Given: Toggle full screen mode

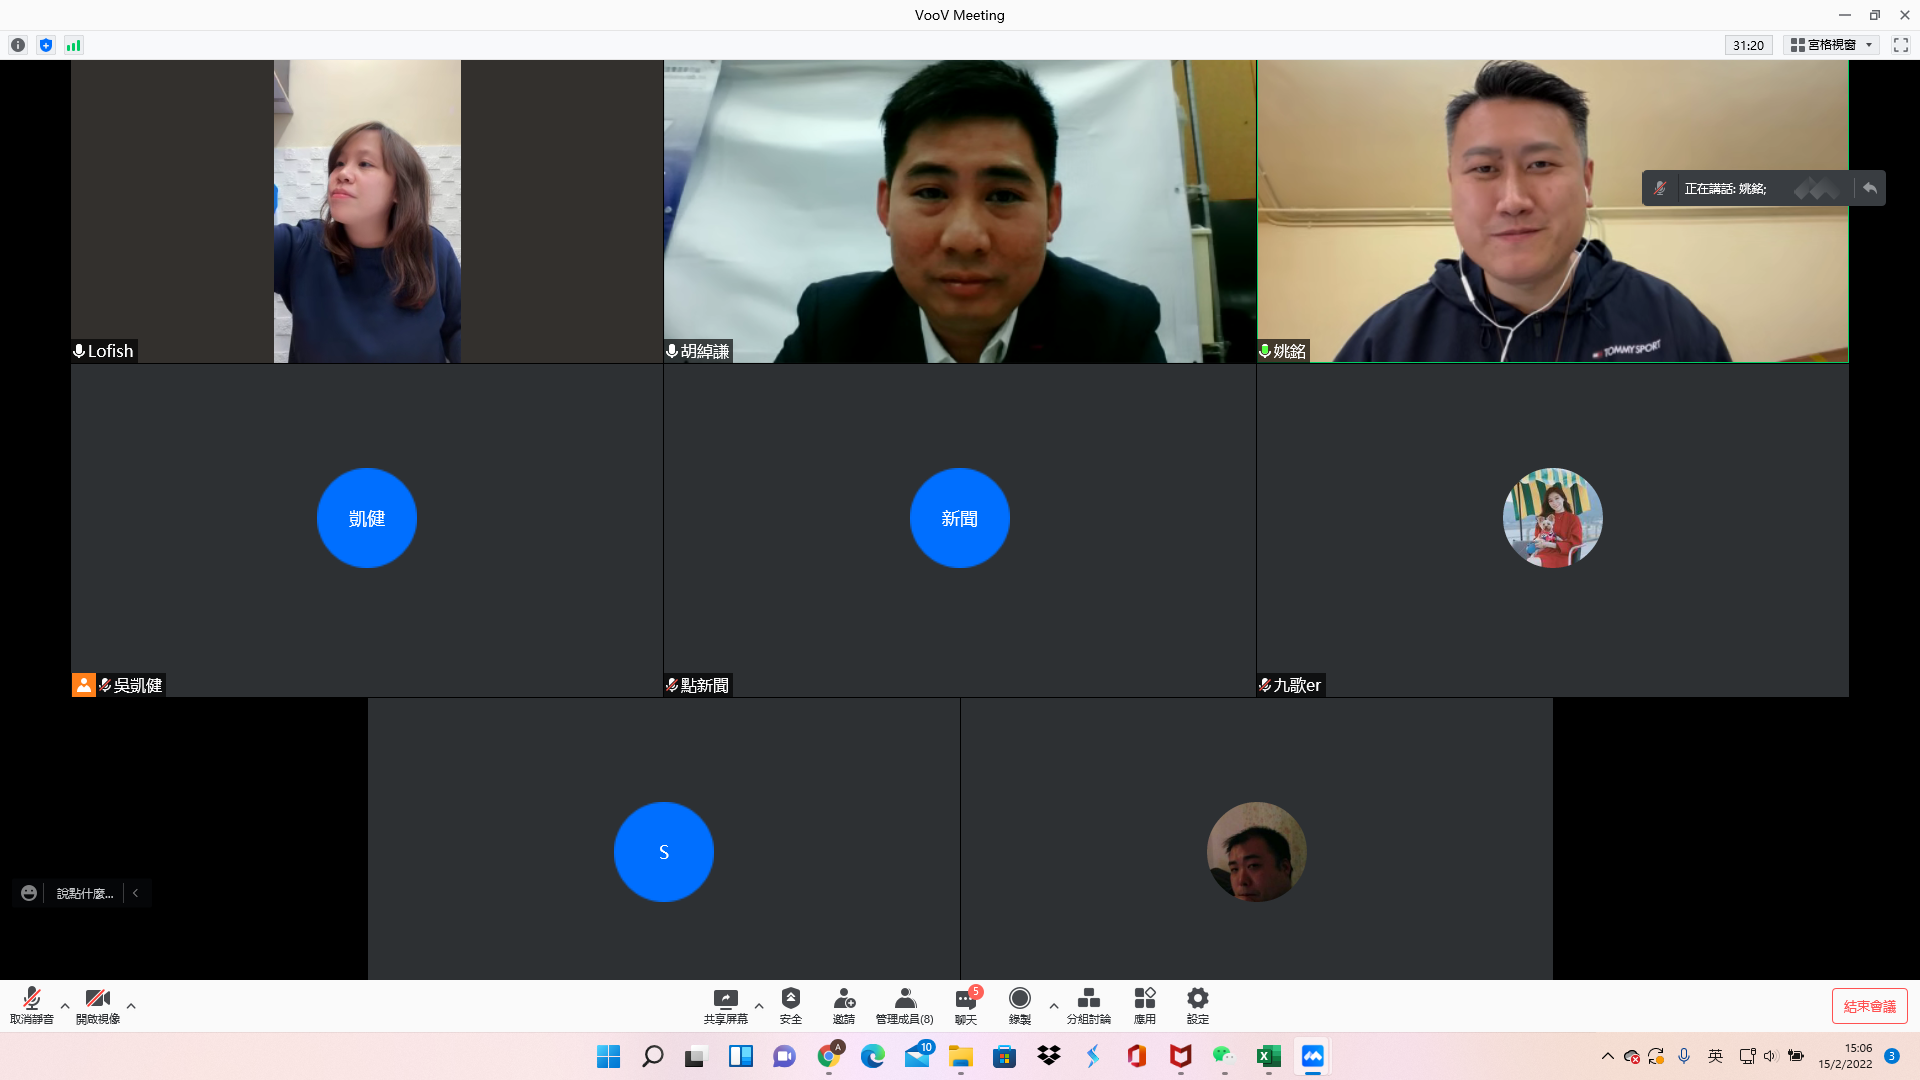Looking at the screenshot, I should point(1900,45).
